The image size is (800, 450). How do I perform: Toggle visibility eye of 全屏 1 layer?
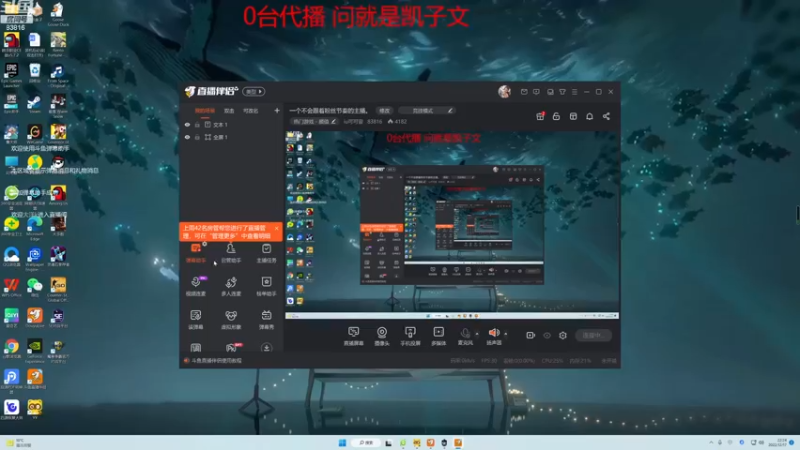187,137
